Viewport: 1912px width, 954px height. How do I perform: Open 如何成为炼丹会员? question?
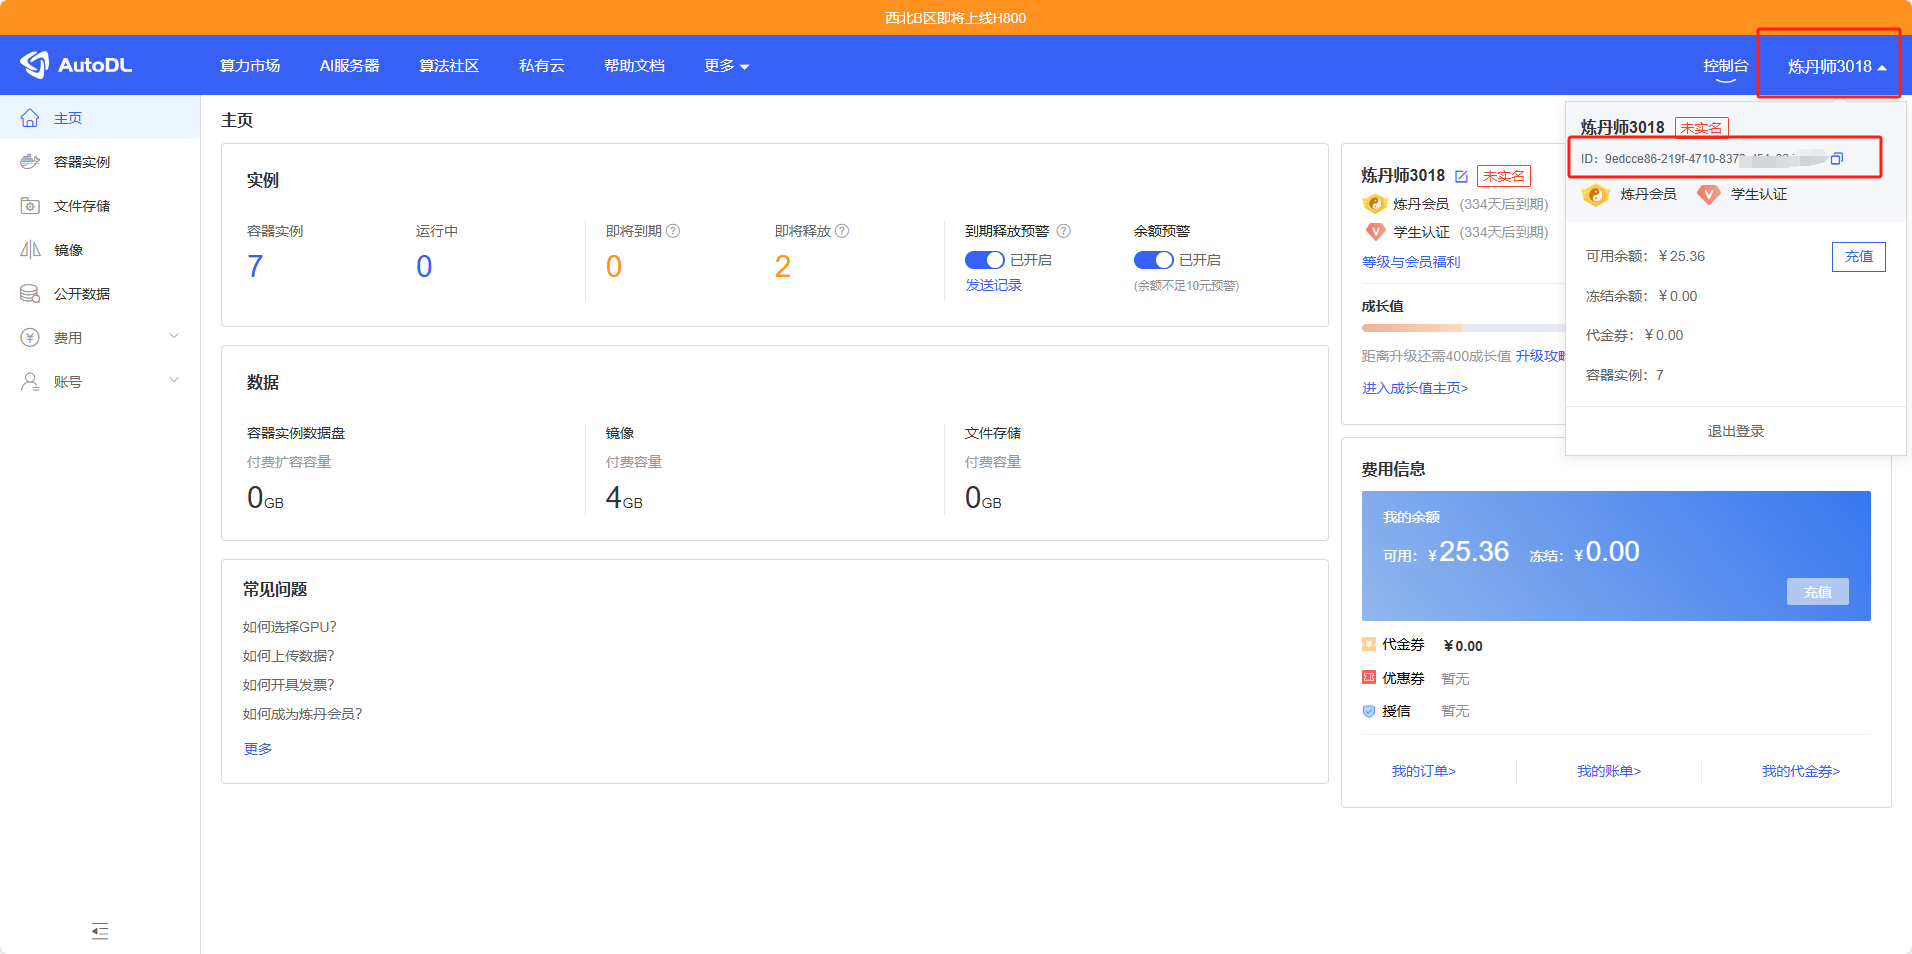point(303,714)
